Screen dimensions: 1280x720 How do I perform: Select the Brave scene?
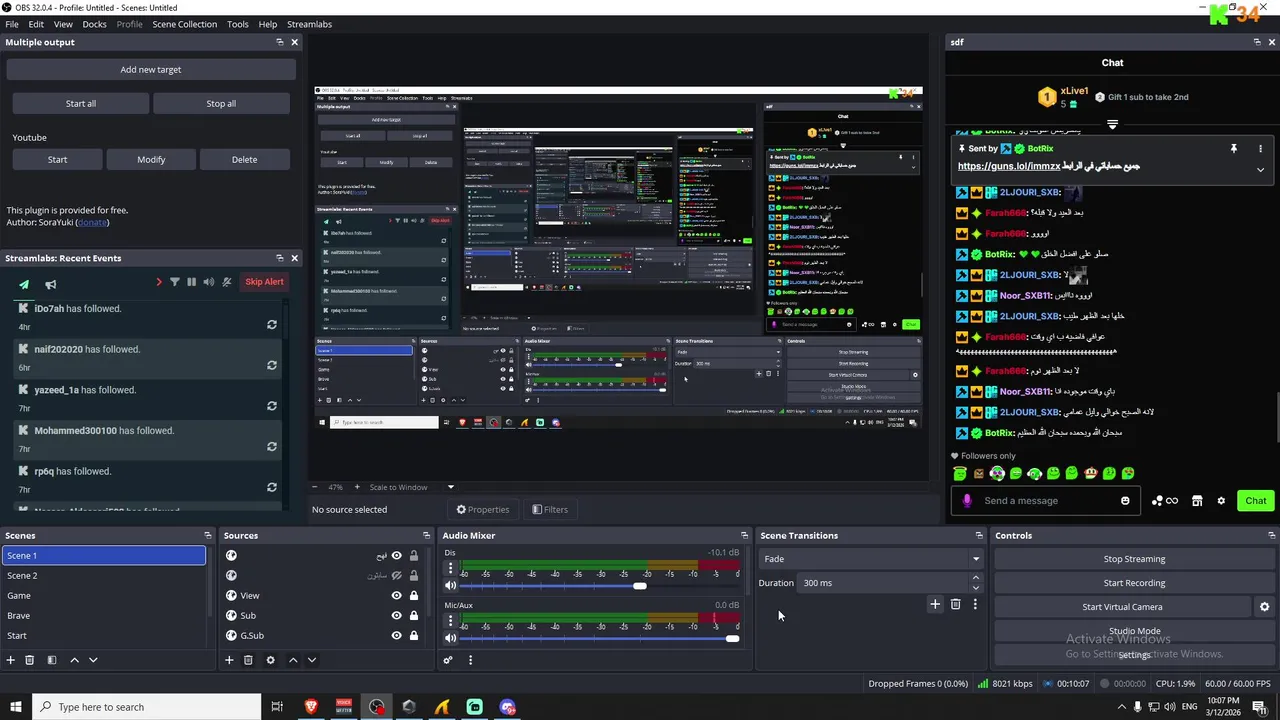click(x=104, y=616)
